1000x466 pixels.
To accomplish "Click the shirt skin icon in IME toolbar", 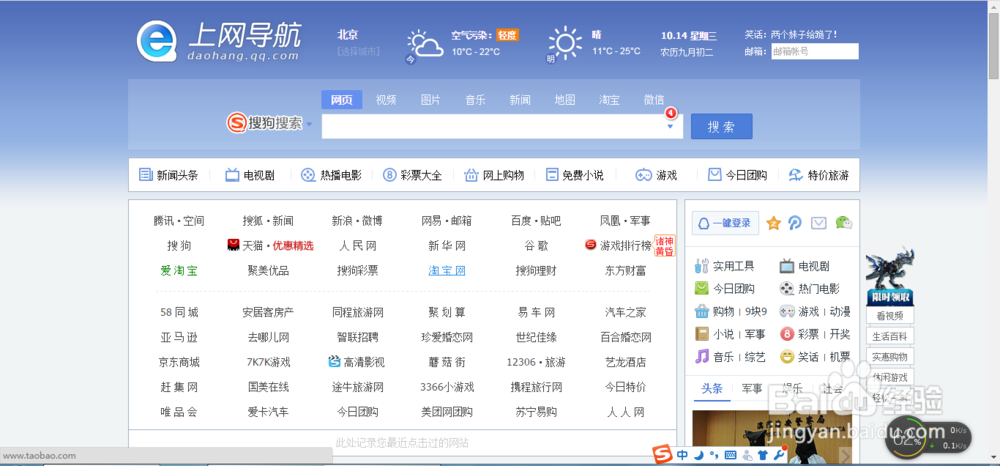I will tap(762, 455).
